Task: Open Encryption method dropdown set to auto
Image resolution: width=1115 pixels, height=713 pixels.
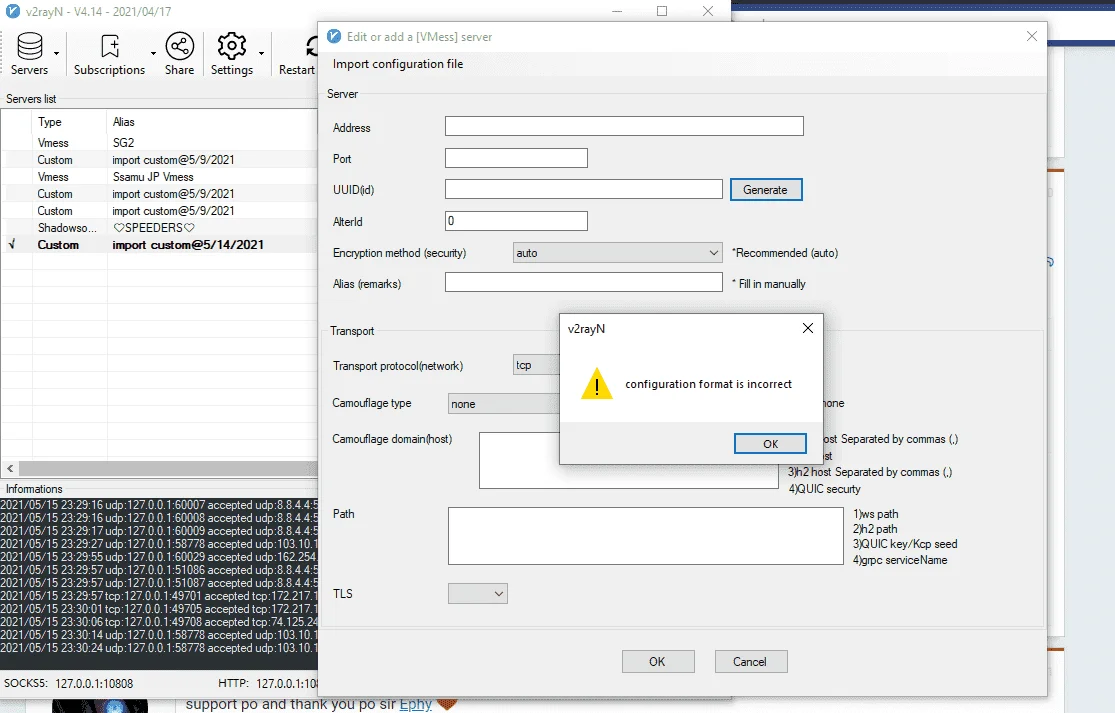Action: point(617,253)
